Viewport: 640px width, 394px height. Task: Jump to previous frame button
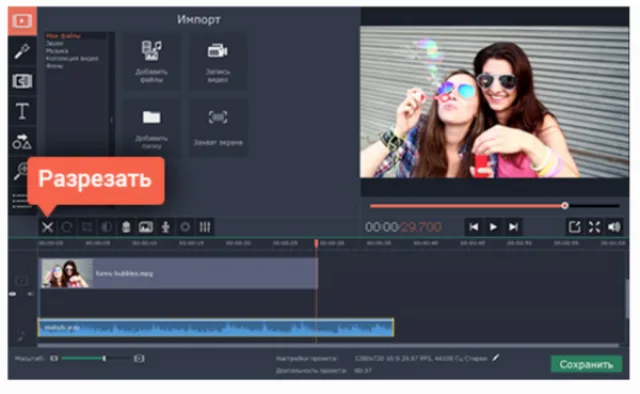tap(473, 227)
